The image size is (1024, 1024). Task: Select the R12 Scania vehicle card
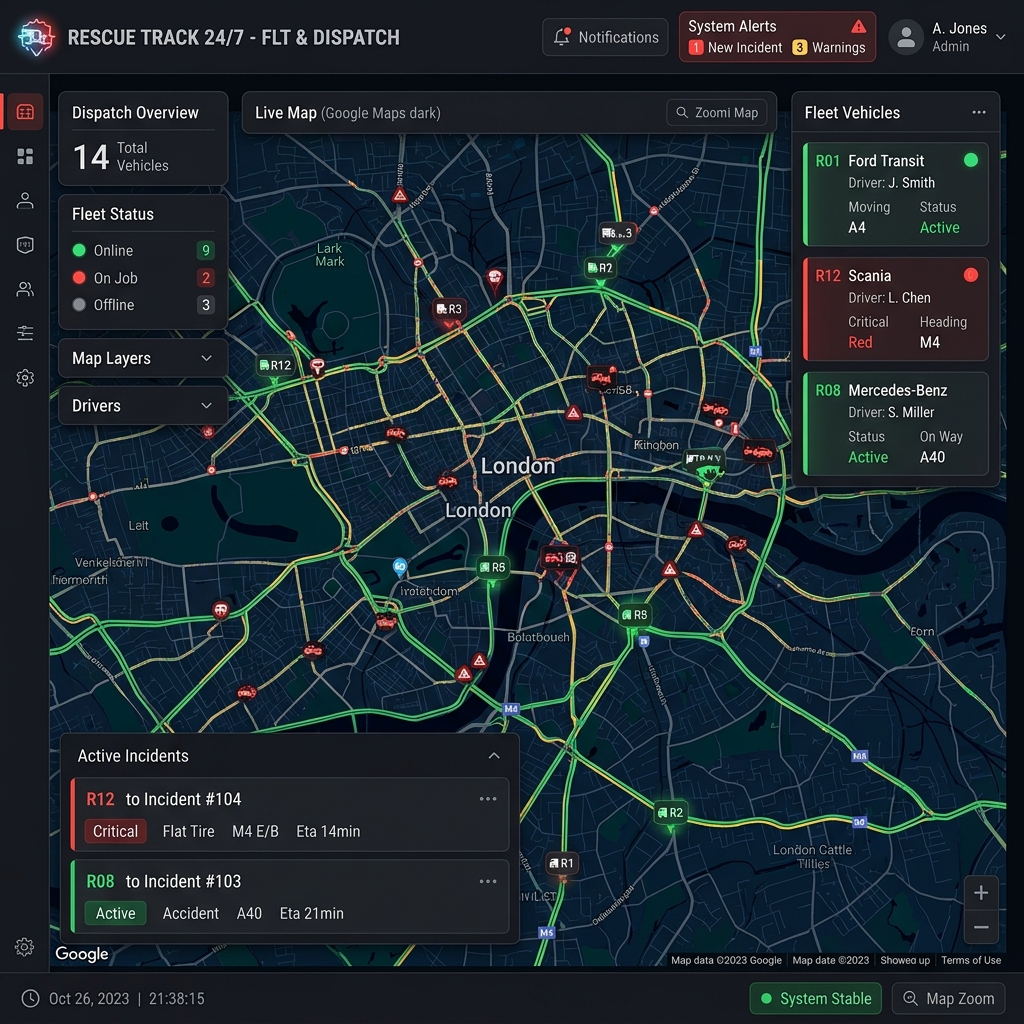[895, 309]
